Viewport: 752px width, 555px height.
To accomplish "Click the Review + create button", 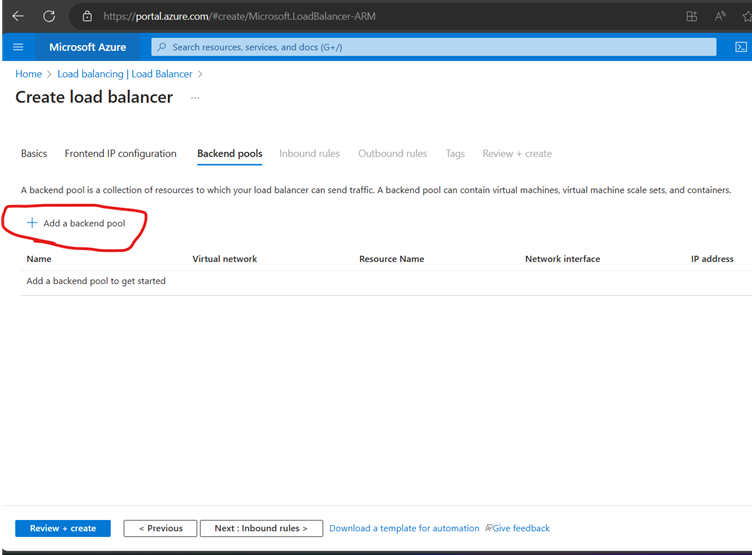I will click(63, 528).
